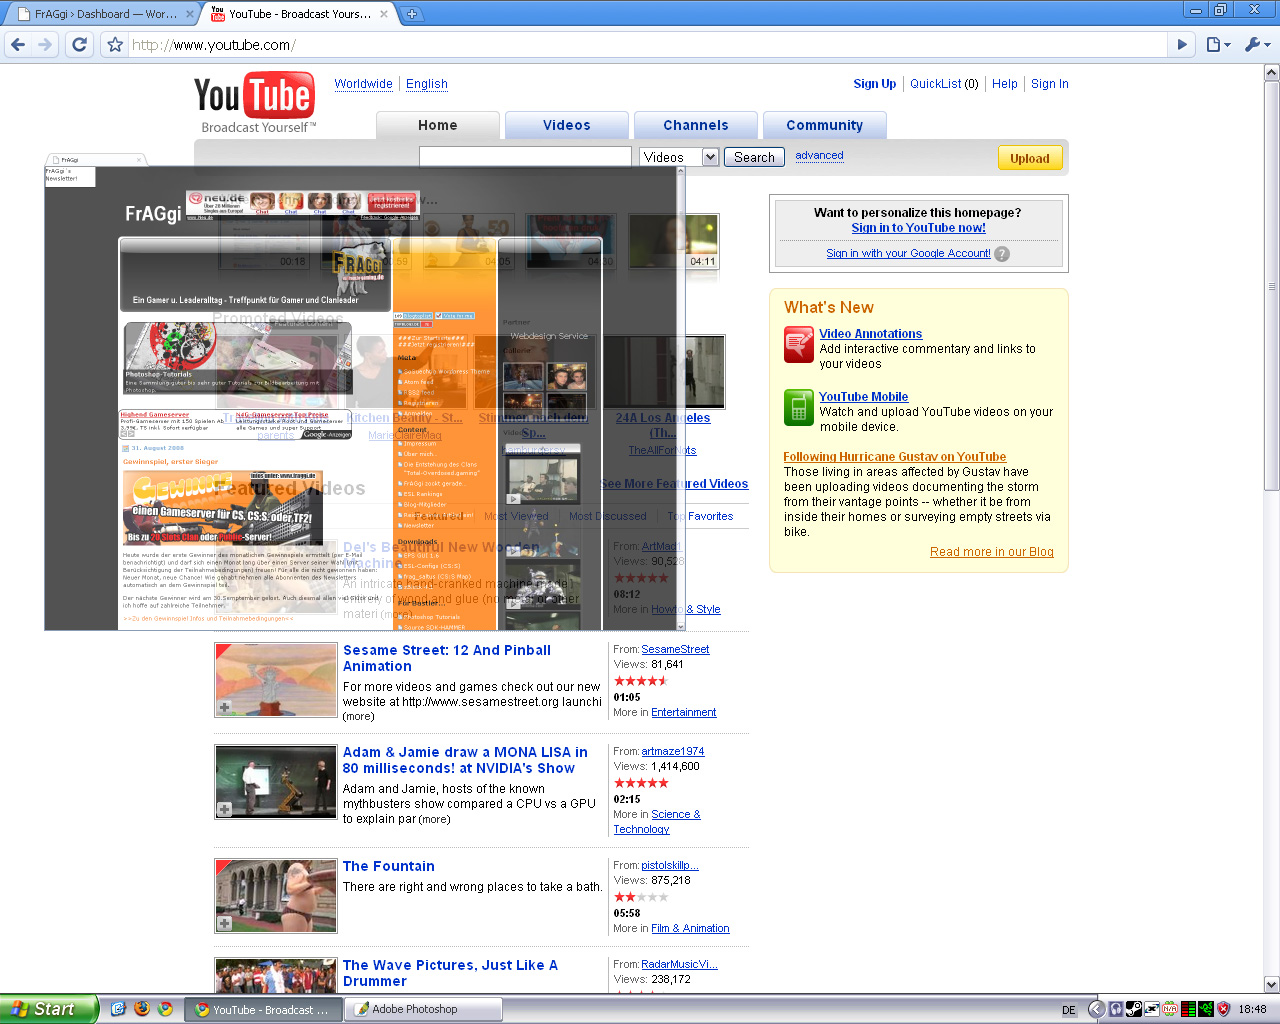Image resolution: width=1280 pixels, height=1024 pixels.
Task: Open the SesameStreet channel link
Action: (675, 650)
